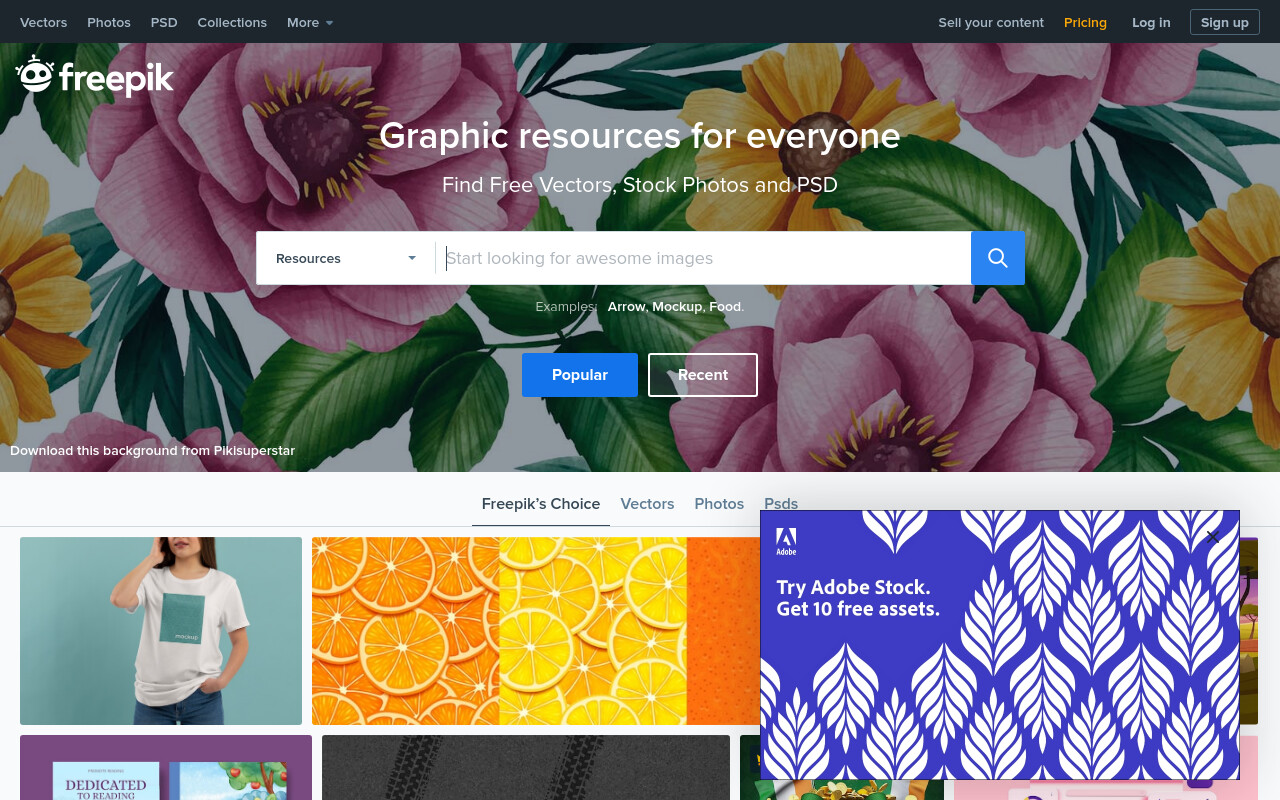The image size is (1280, 800).
Task: Click the Mockup example search term
Action: point(677,306)
